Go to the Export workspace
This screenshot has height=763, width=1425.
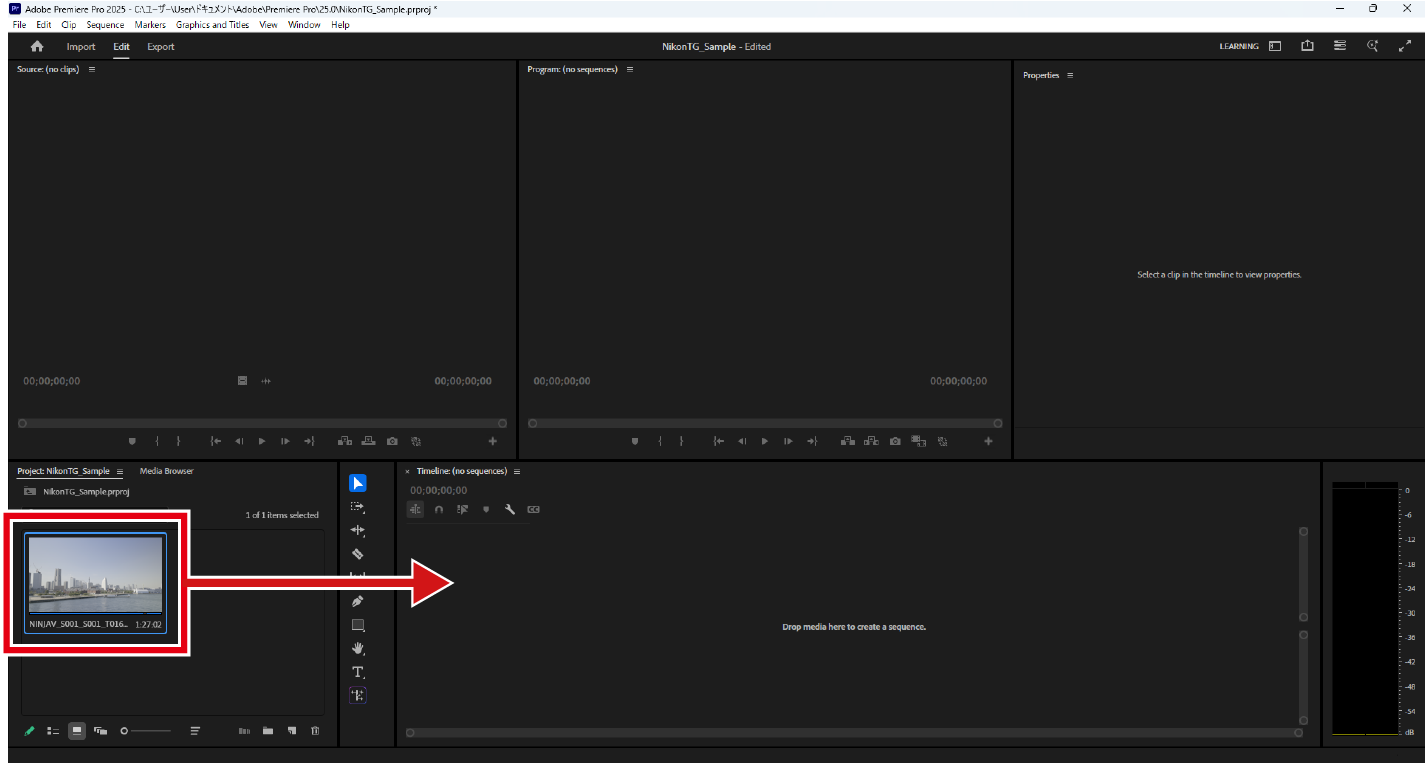click(160, 46)
